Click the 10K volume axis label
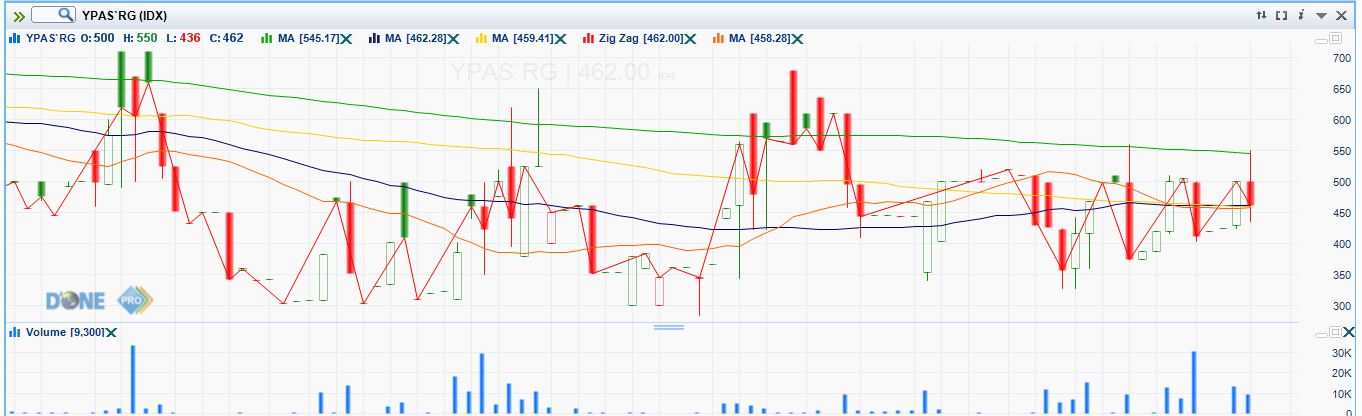This screenshot has height=416, width=1362. [1341, 393]
